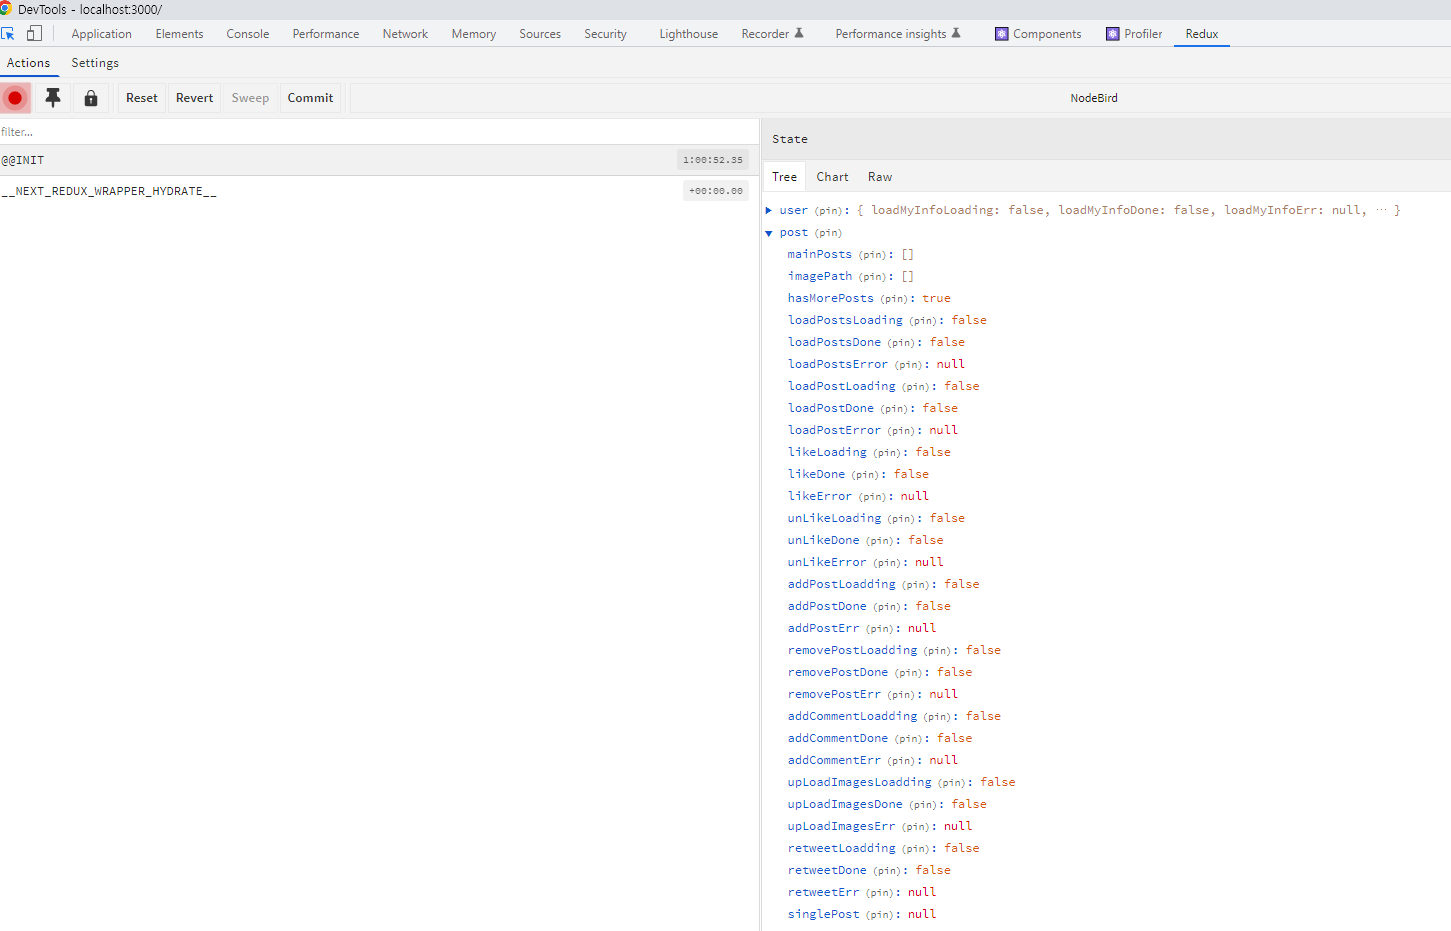Open the Application panel tab
Viewport: 1451px width, 931px height.
pyautogui.click(x=102, y=34)
